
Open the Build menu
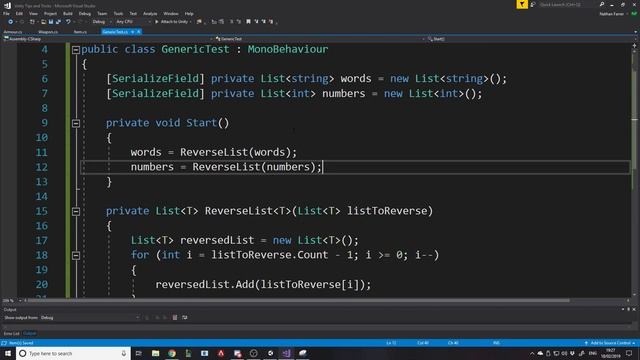(x=68, y=13)
